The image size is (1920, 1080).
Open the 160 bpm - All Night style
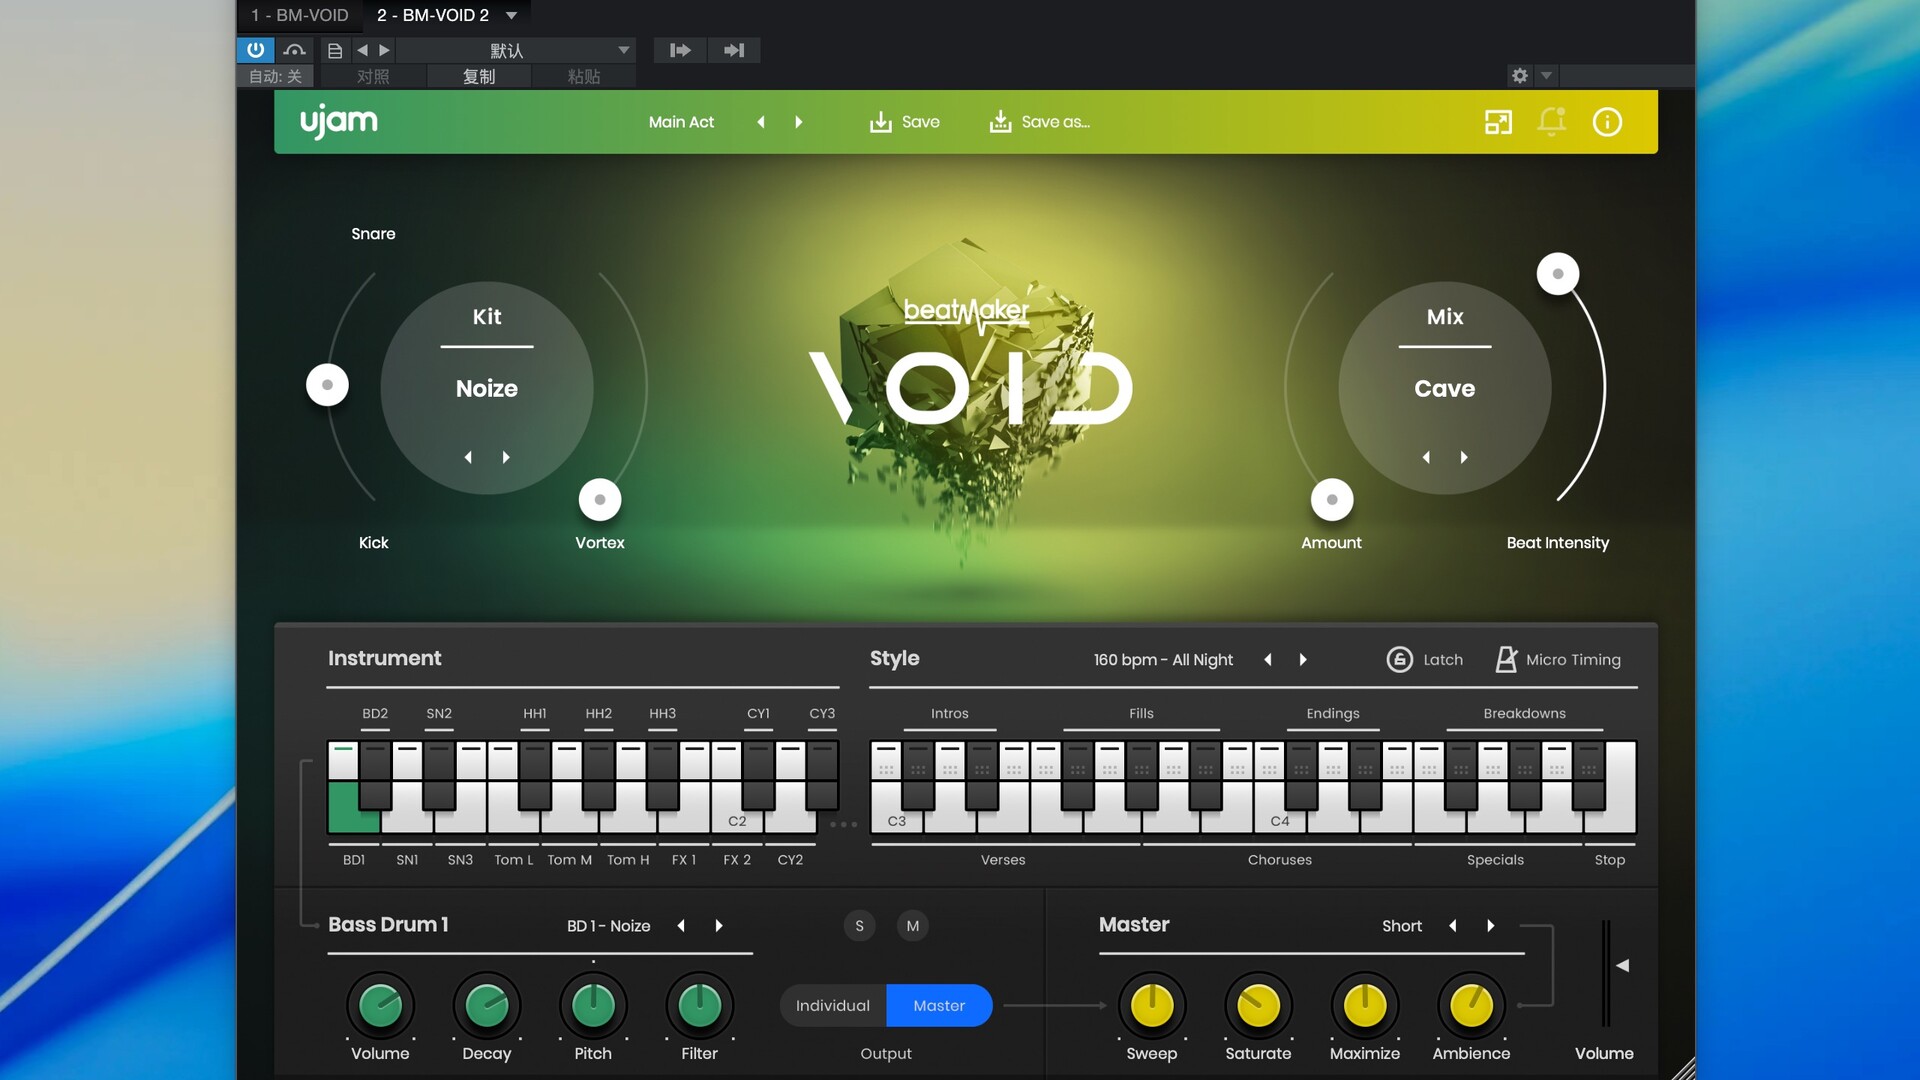click(1163, 660)
